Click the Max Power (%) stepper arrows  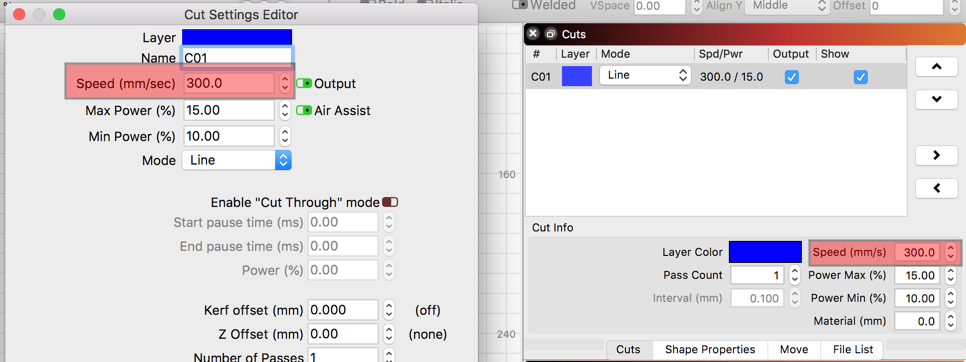284,111
